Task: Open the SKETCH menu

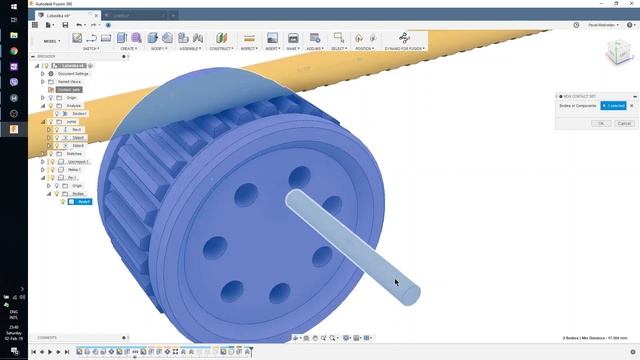Action: tap(91, 49)
